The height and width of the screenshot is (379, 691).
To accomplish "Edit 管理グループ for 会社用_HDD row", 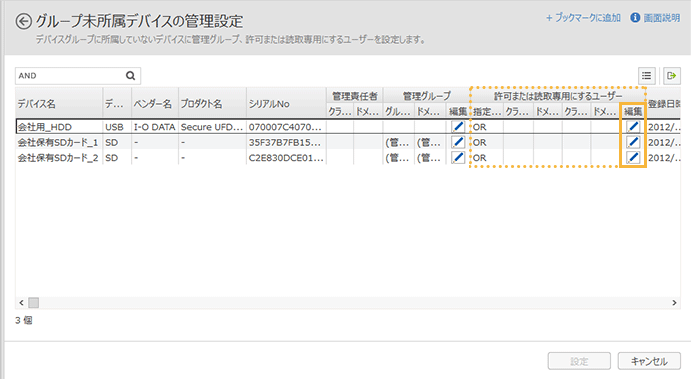I will pyautogui.click(x=458, y=127).
